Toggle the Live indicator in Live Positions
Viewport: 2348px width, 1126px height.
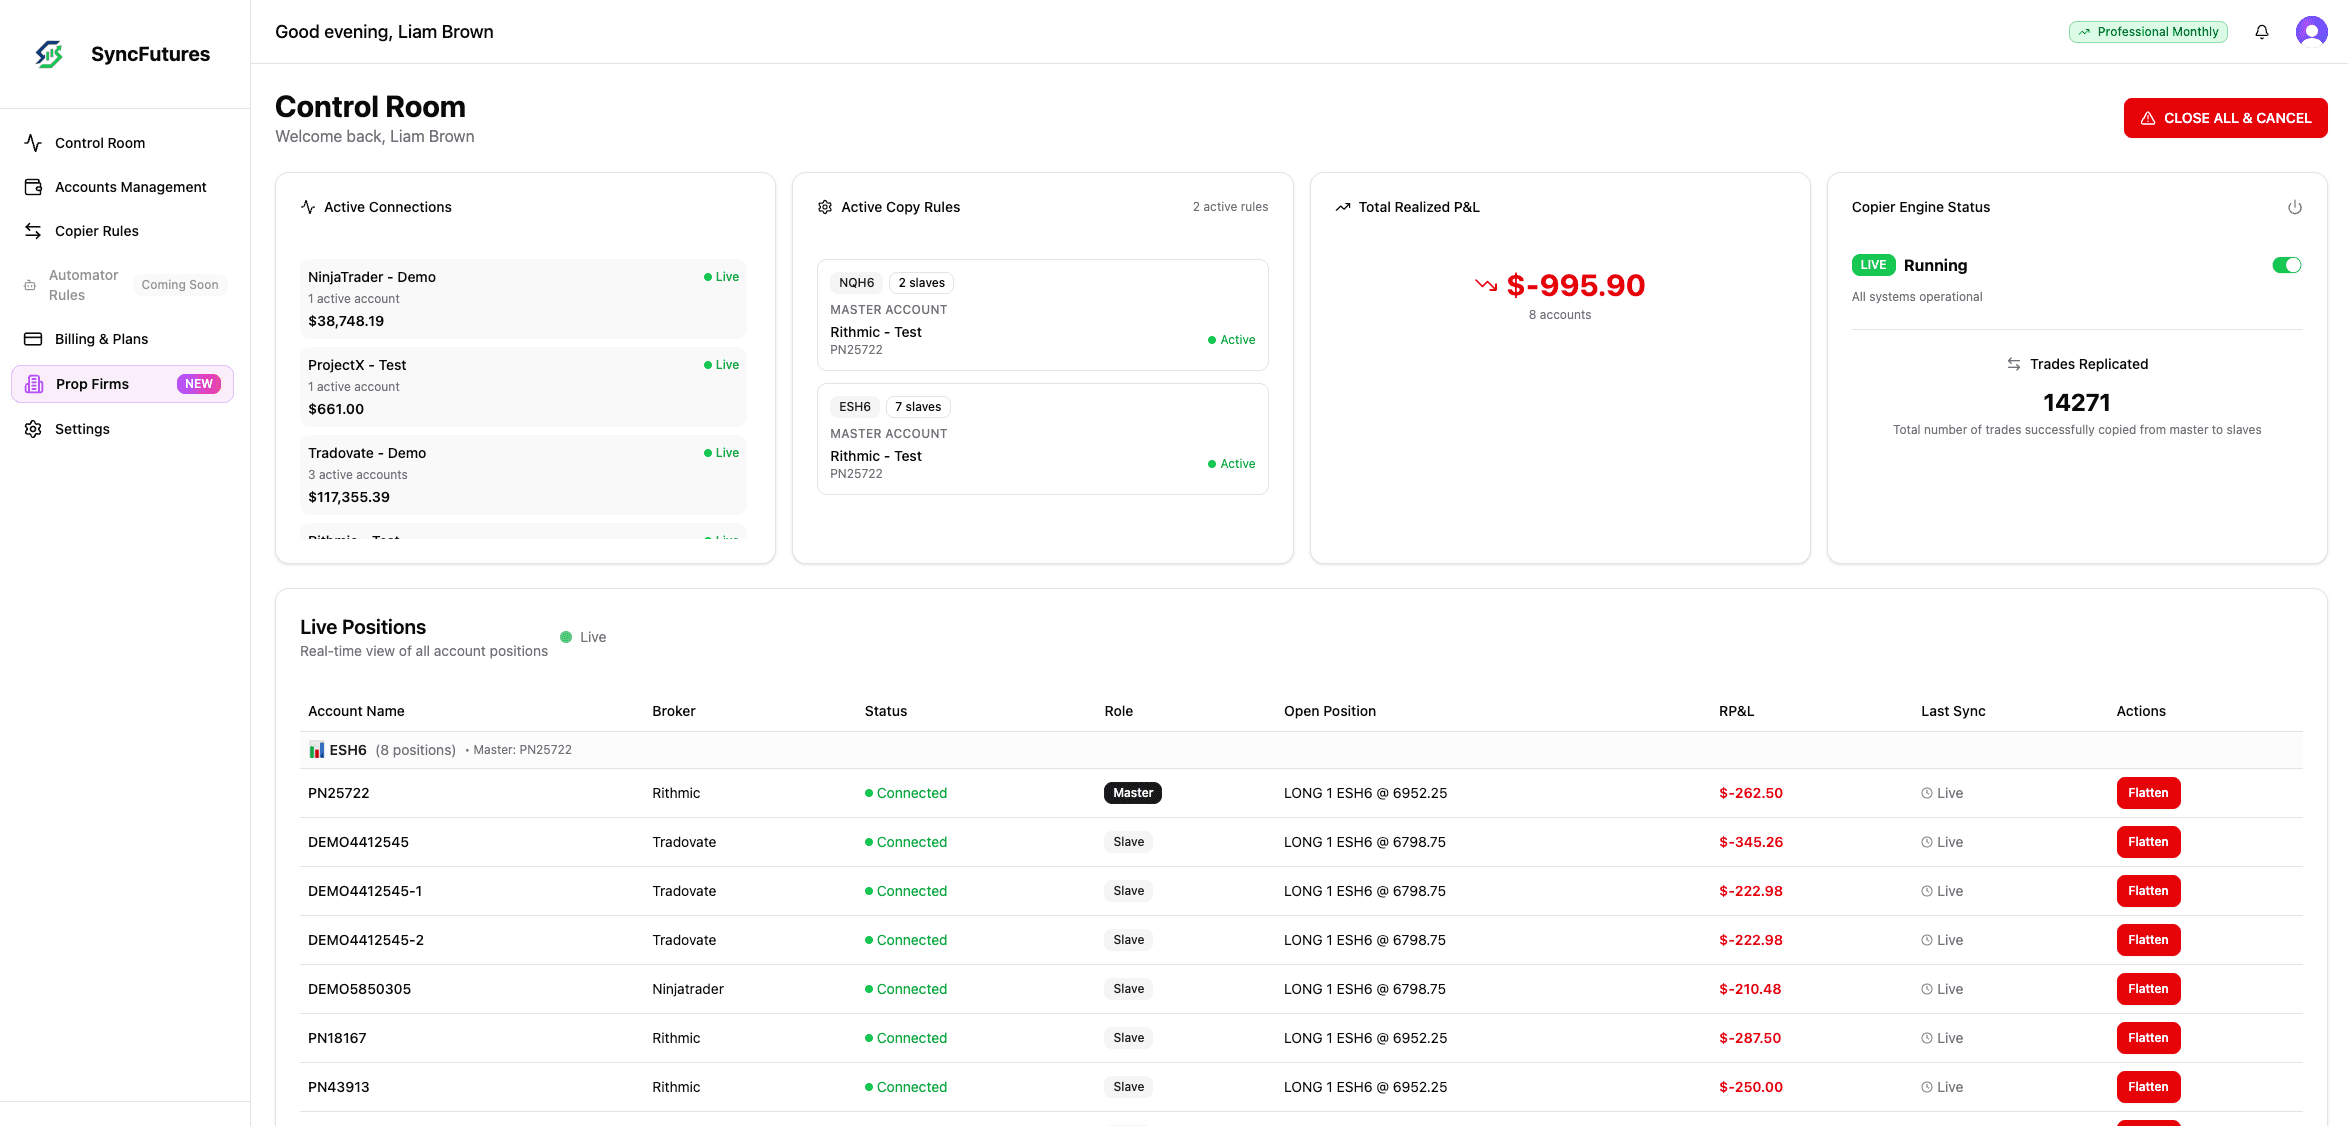583,637
